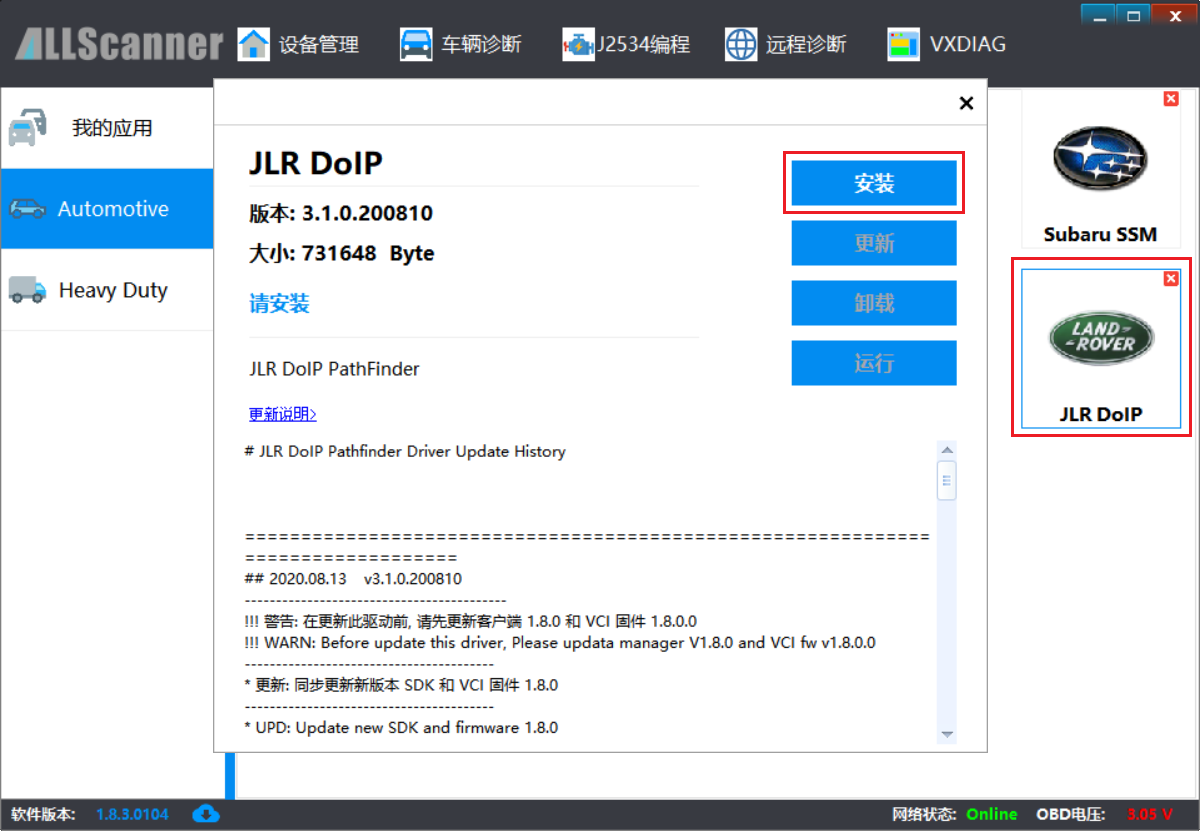The width and height of the screenshot is (1200, 831).
Task: Click the 我的应用 cars icon
Action: point(27,128)
